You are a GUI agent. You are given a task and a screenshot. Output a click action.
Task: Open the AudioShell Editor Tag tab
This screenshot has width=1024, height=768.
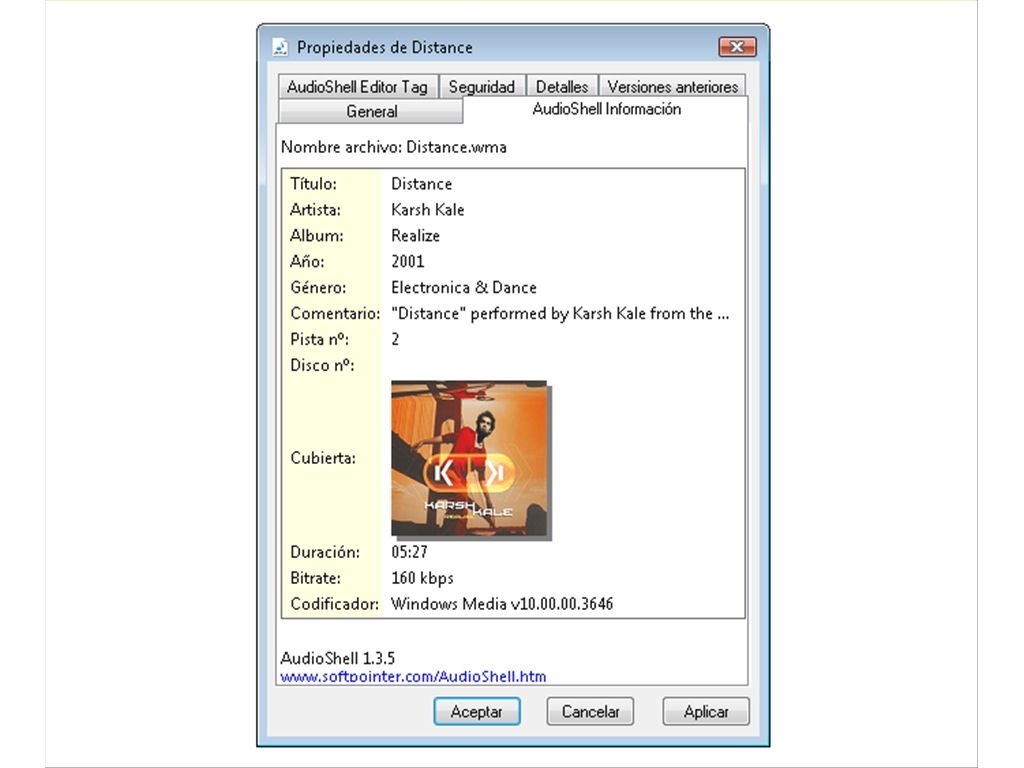coord(357,87)
